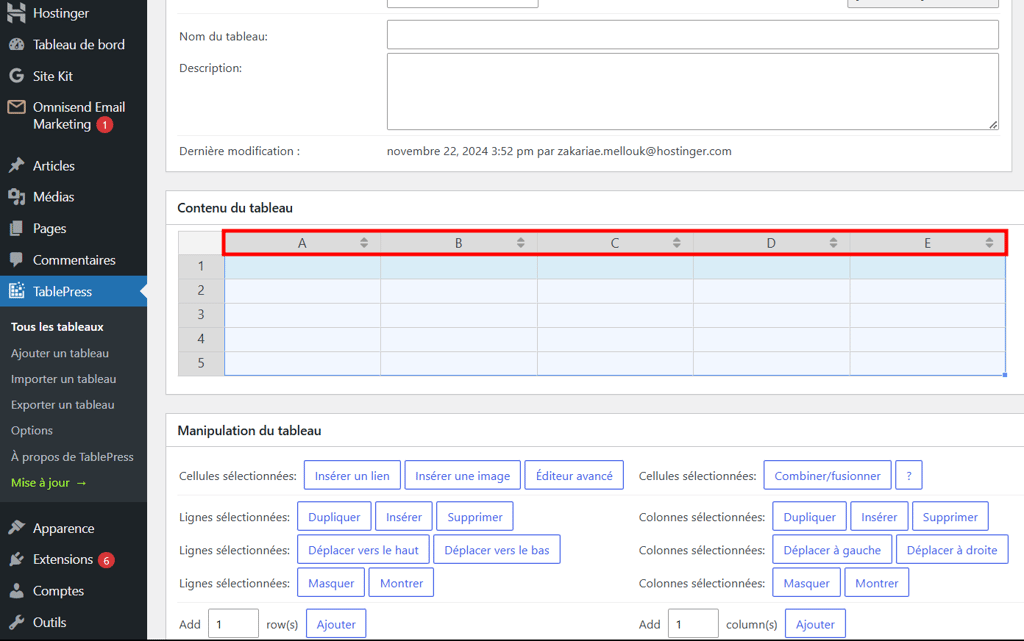Click the Tableau de bord dashboard icon

pyautogui.click(x=16, y=44)
